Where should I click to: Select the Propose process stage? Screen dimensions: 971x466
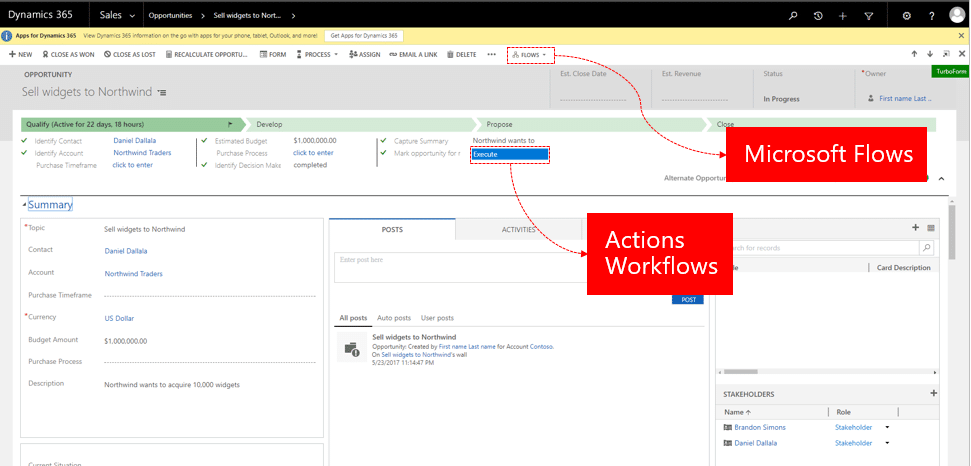pyautogui.click(x=591, y=124)
